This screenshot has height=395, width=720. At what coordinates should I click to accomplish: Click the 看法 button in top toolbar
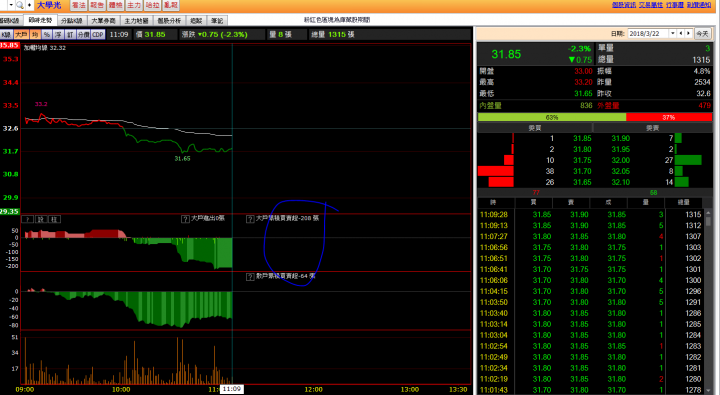(79, 5)
